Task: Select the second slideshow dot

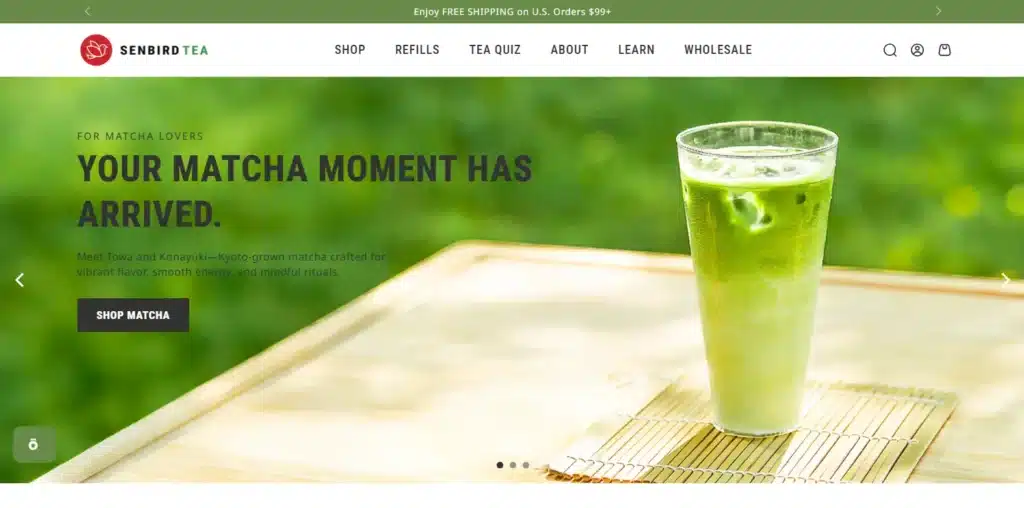Action: click(513, 465)
